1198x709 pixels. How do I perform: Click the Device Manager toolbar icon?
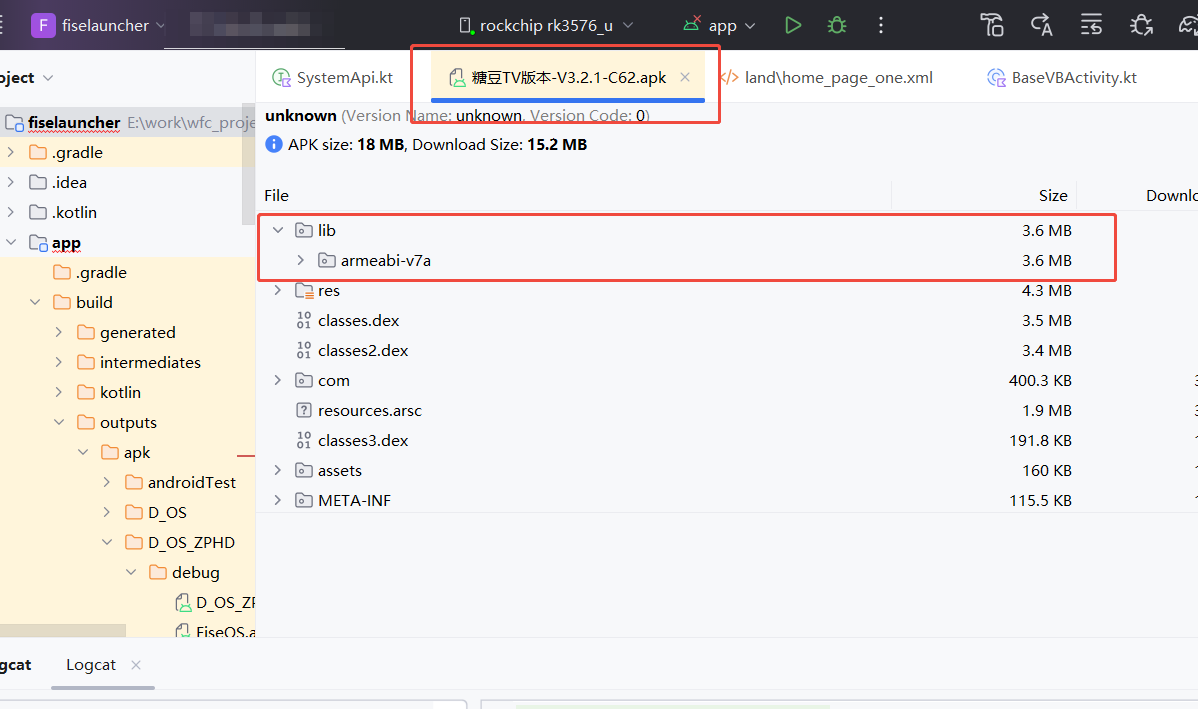992,25
